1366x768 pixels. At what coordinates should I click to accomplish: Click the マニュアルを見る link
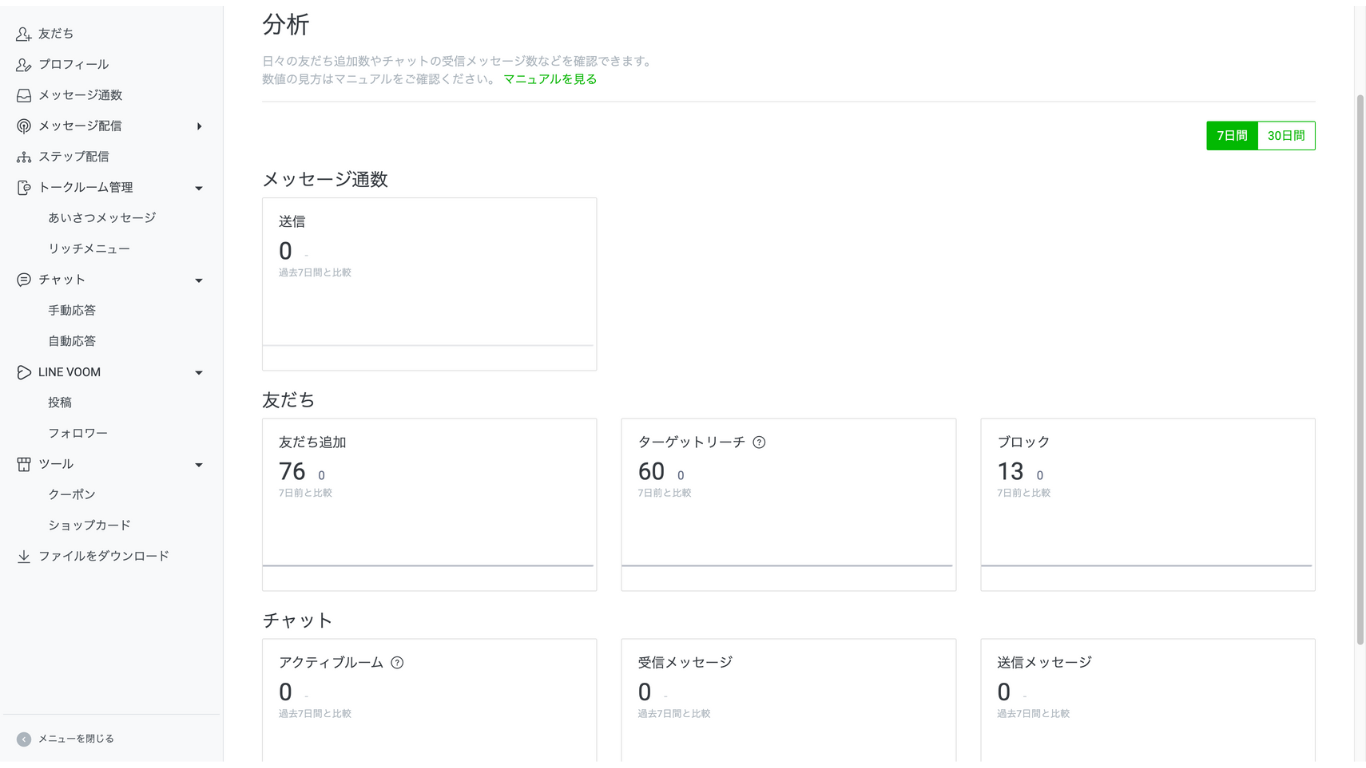(x=550, y=79)
